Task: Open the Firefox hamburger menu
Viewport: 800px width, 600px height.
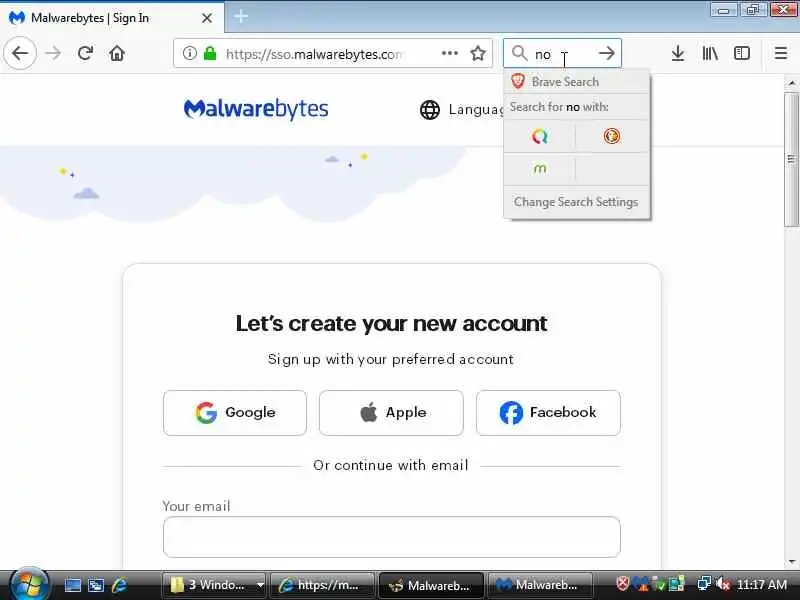Action: 781,53
